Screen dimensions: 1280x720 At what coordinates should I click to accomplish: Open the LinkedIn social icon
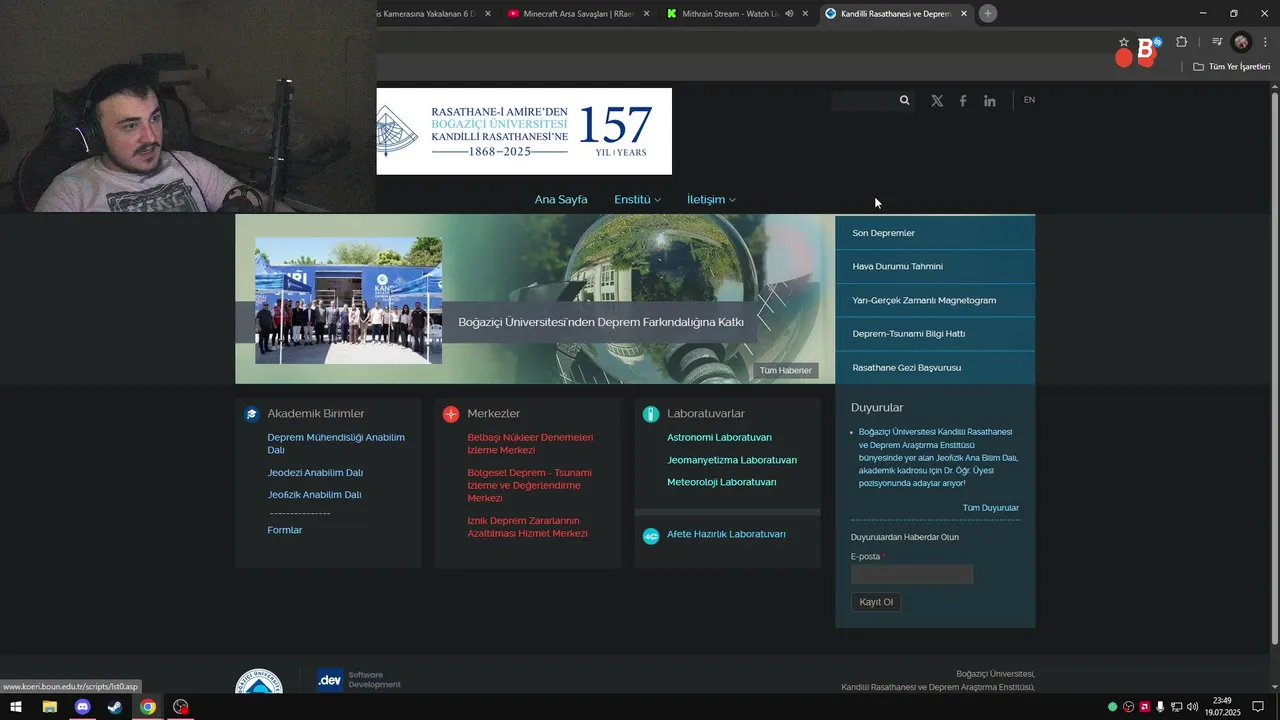(x=989, y=101)
